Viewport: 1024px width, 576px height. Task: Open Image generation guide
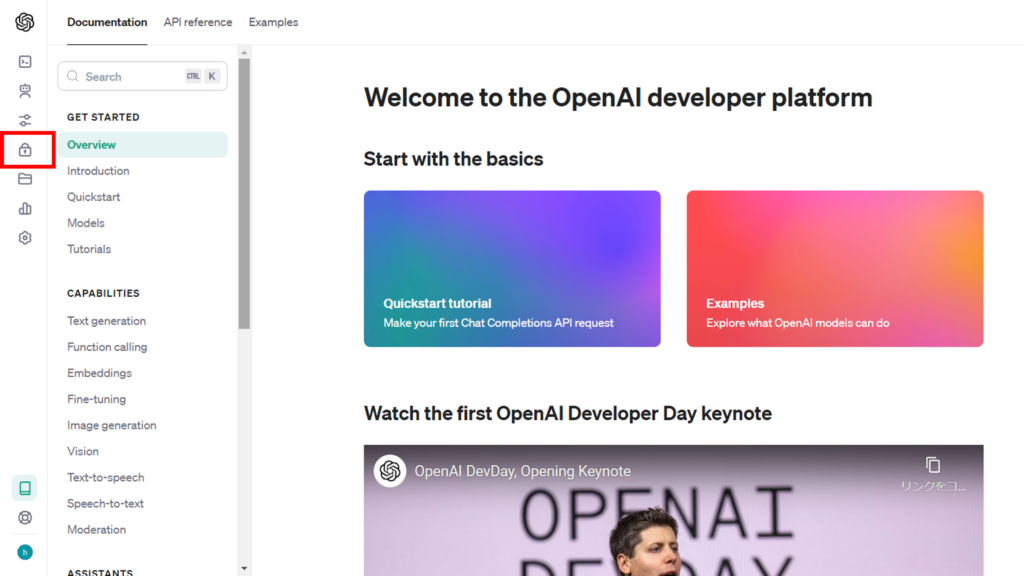pyautogui.click(x=112, y=426)
